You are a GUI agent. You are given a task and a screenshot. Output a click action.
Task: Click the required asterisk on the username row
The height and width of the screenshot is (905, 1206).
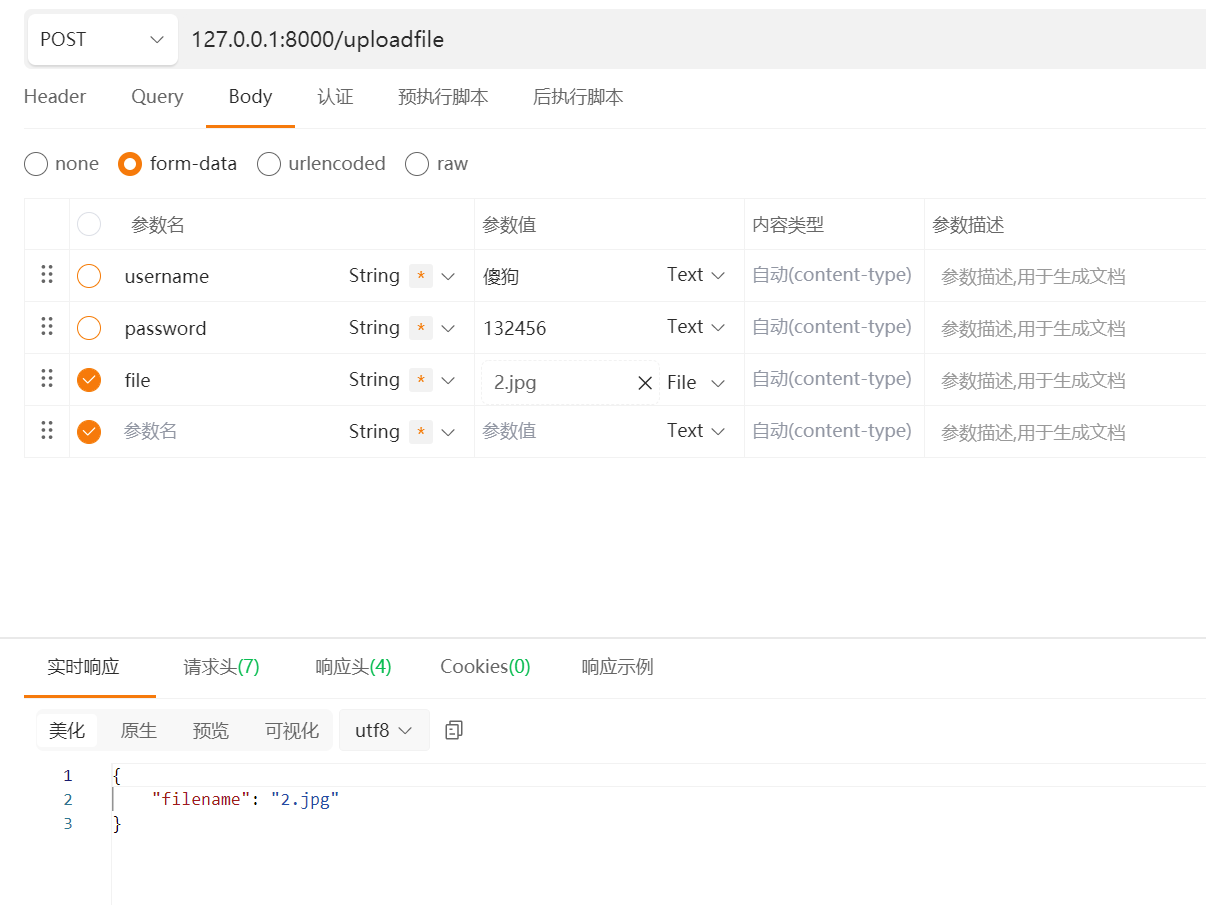point(421,276)
